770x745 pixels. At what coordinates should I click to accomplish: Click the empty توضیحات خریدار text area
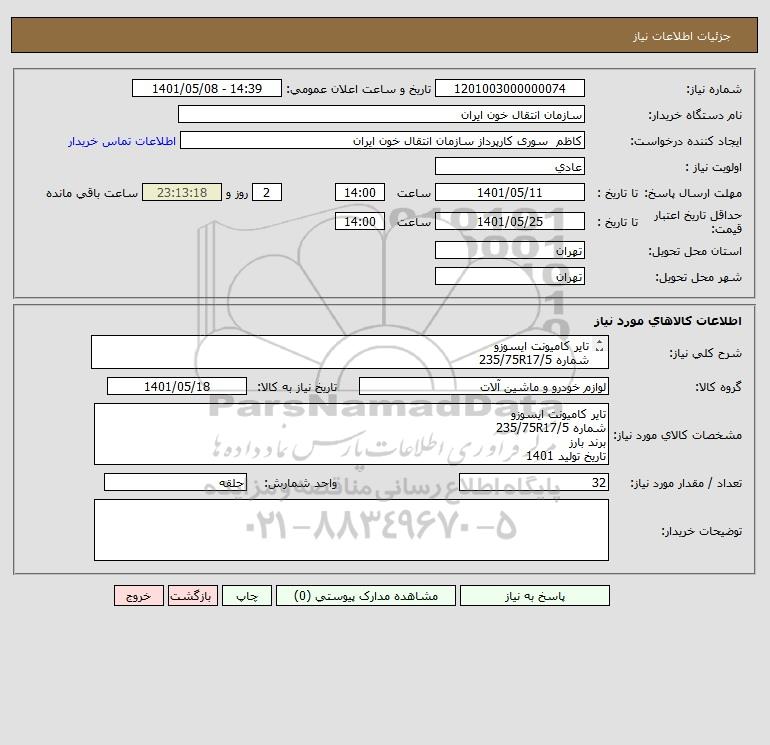(x=351, y=530)
